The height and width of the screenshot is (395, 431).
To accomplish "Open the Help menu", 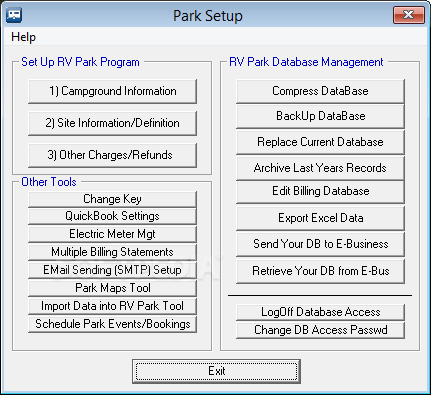I will pyautogui.click(x=23, y=37).
